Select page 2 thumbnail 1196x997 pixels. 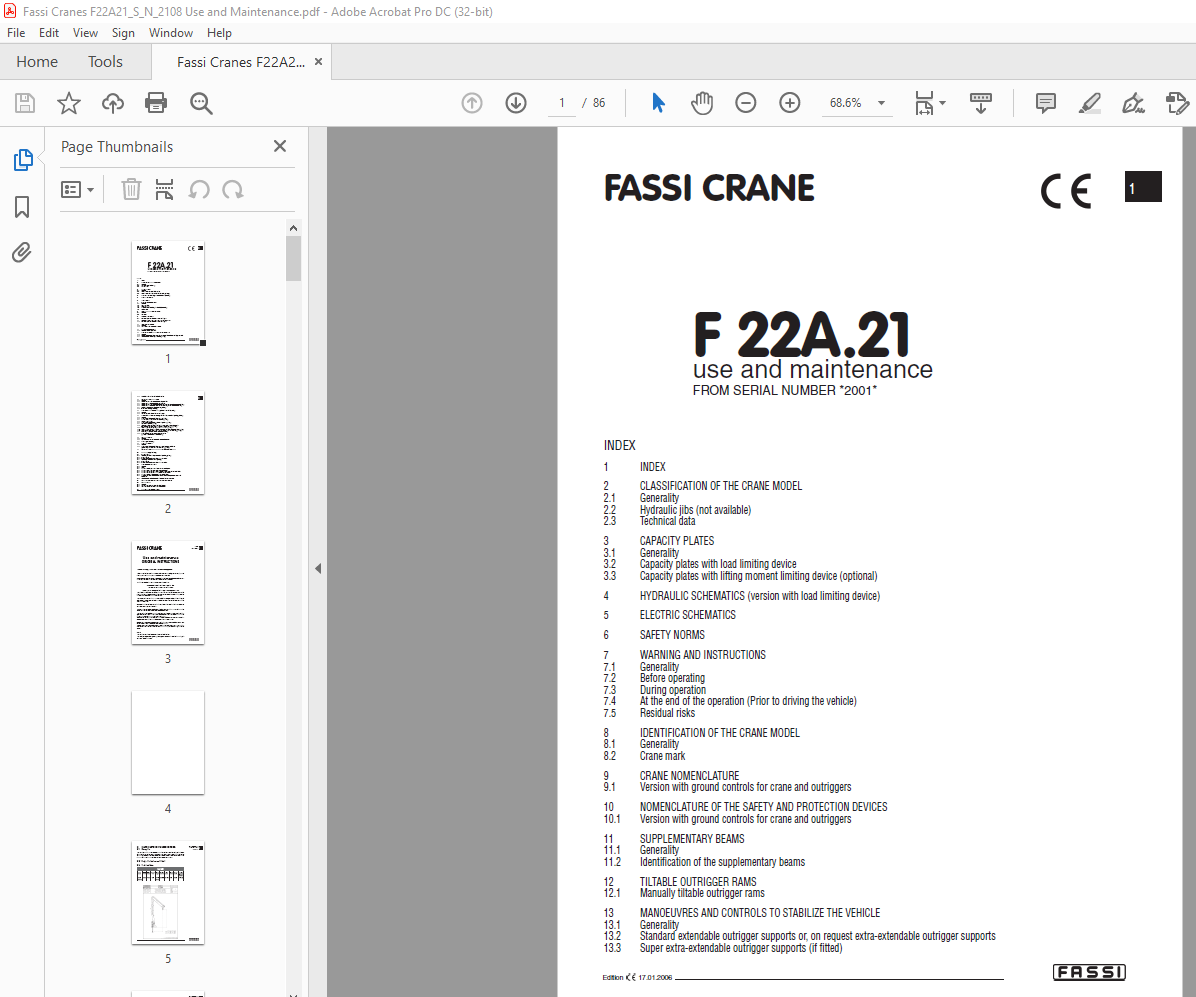168,443
